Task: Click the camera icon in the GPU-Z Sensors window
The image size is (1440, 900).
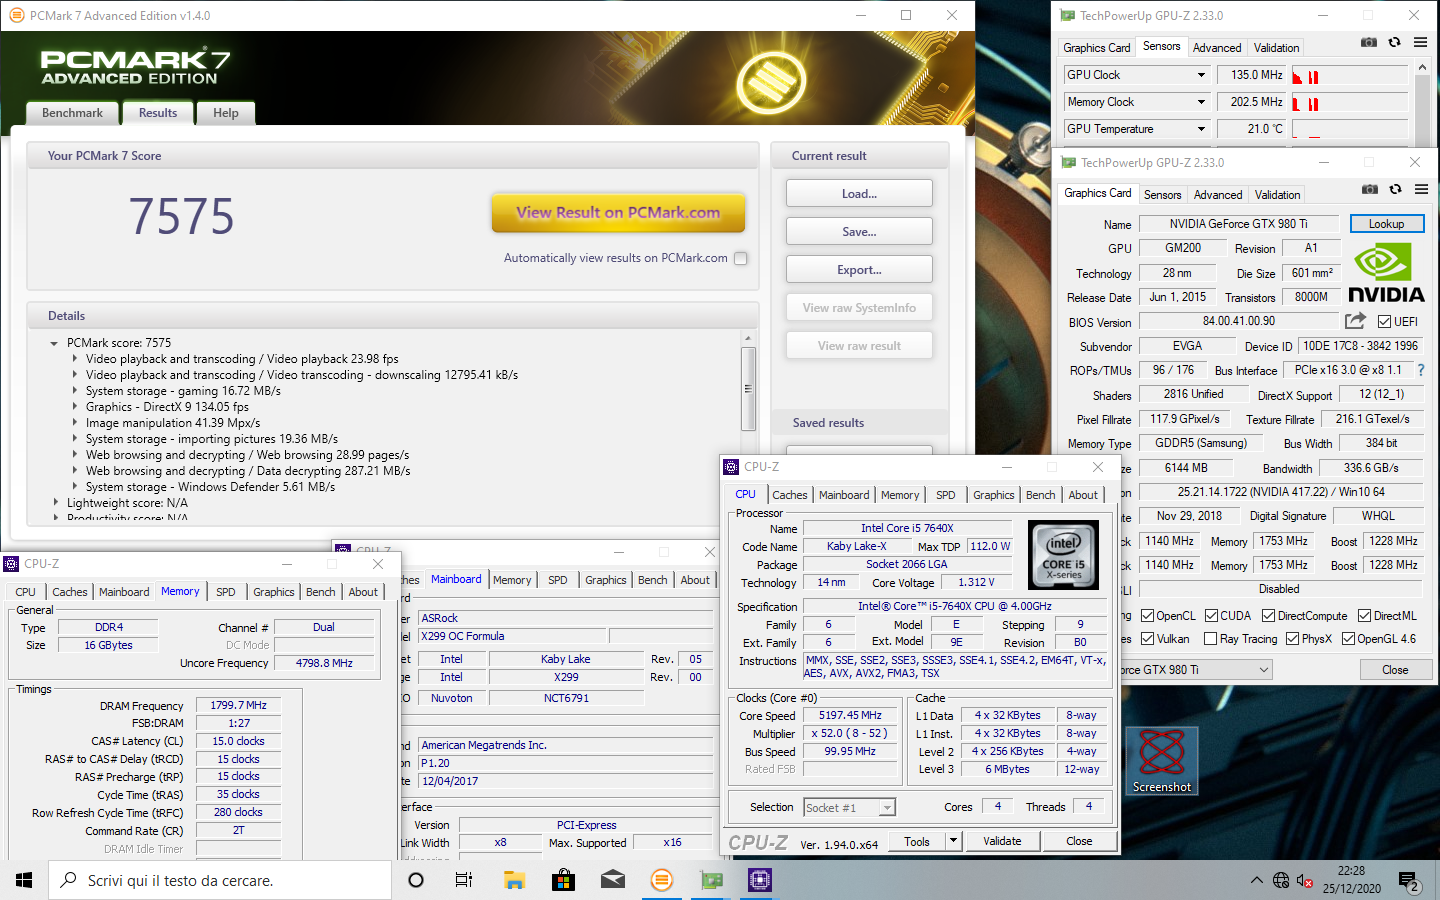Action: click(1369, 42)
